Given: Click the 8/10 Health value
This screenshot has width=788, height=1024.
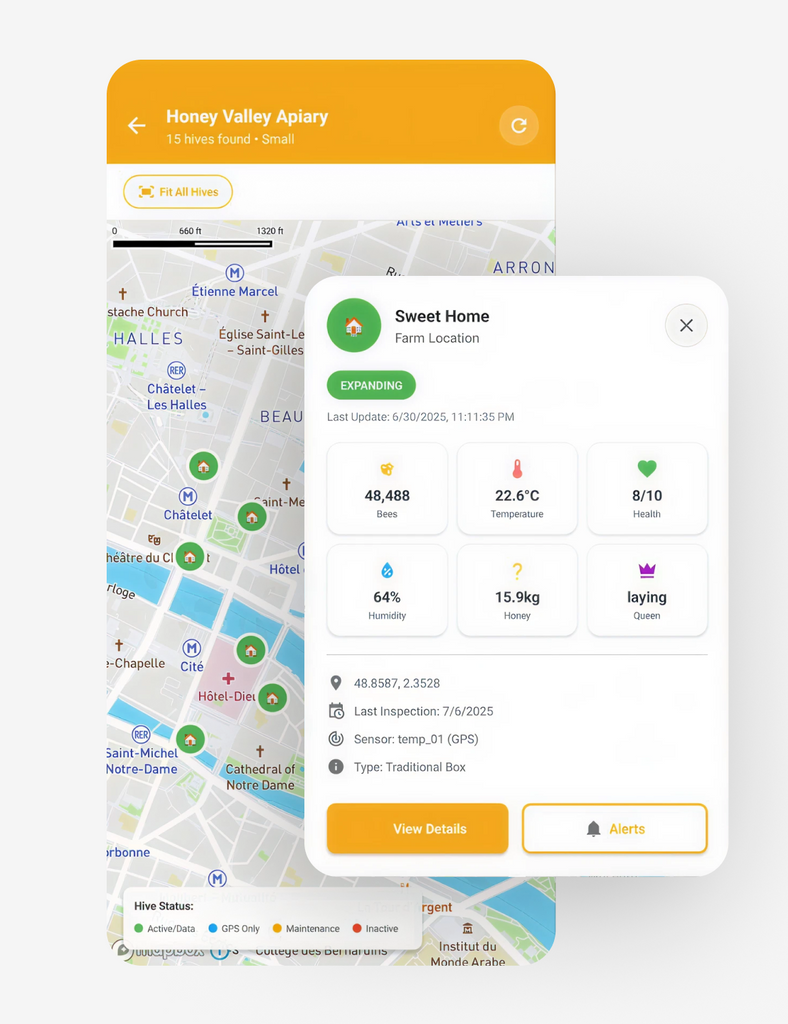Looking at the screenshot, I should [647, 496].
